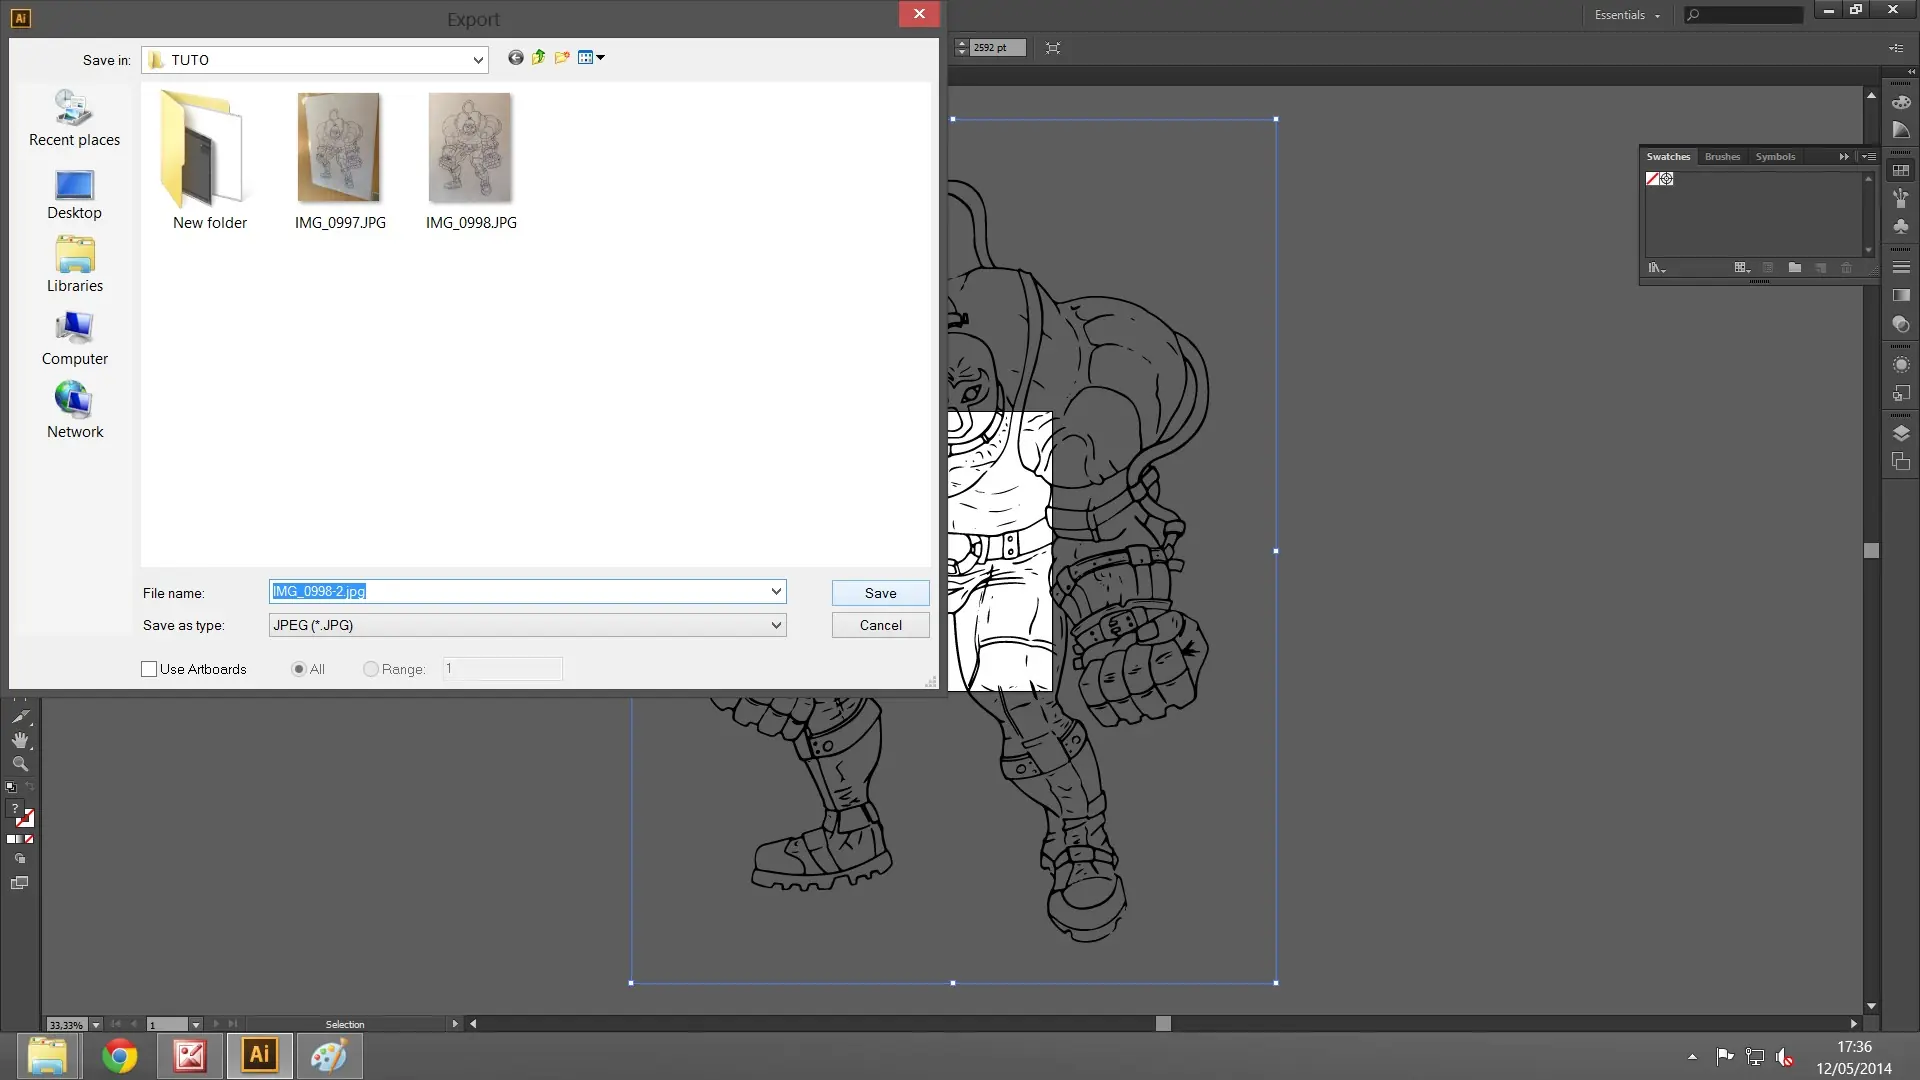Go to Desktop location
Screen dimensions: 1920x1080
[x=74, y=195]
